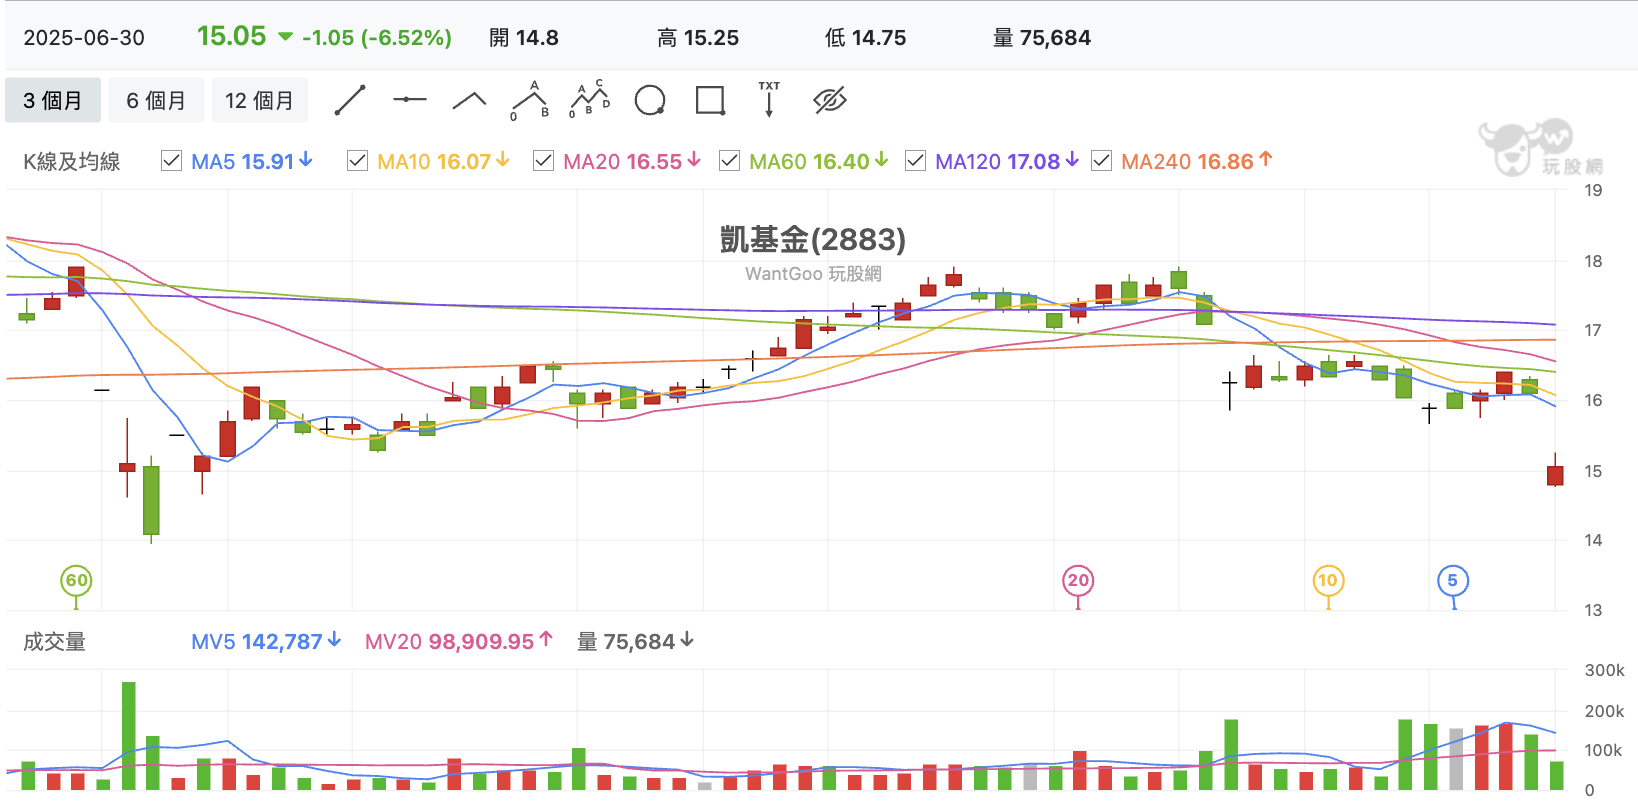Click the blue 5 marker circle
Image resolution: width=1638 pixels, height=804 pixels.
click(1453, 581)
